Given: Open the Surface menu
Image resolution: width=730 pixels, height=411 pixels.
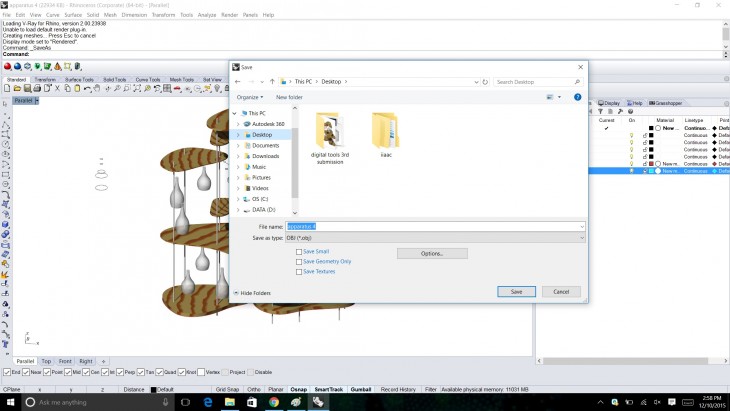Looking at the screenshot, I should tap(73, 15).
